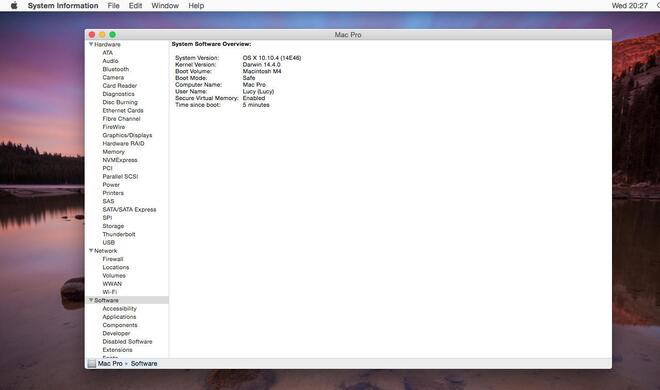Open the Window menu
The width and height of the screenshot is (660, 390).
[x=165, y=5]
